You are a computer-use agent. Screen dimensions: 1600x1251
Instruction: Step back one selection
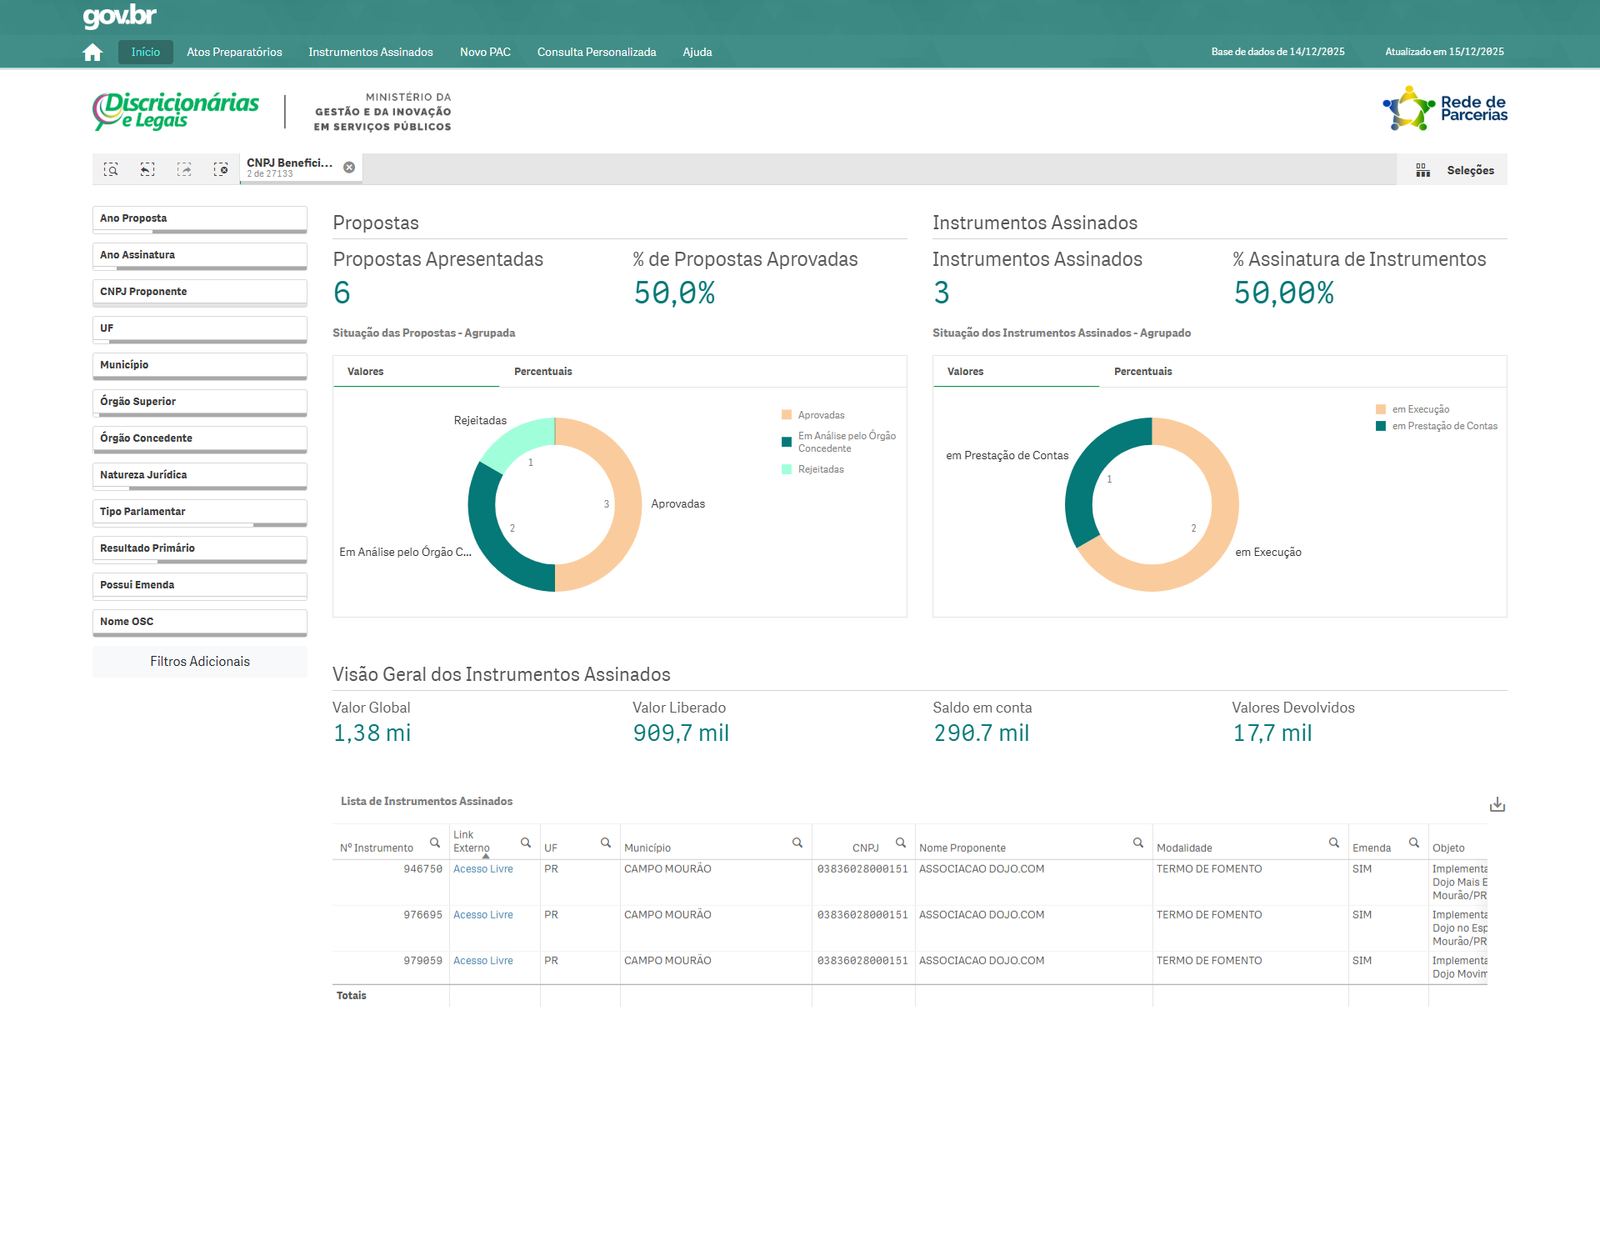coord(148,170)
